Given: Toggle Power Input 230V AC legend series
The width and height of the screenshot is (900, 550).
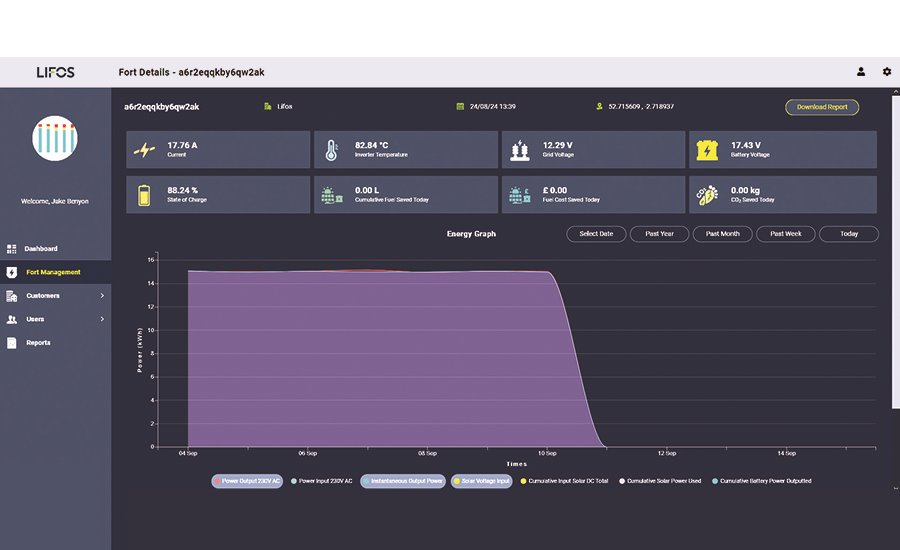Looking at the screenshot, I should point(321,481).
